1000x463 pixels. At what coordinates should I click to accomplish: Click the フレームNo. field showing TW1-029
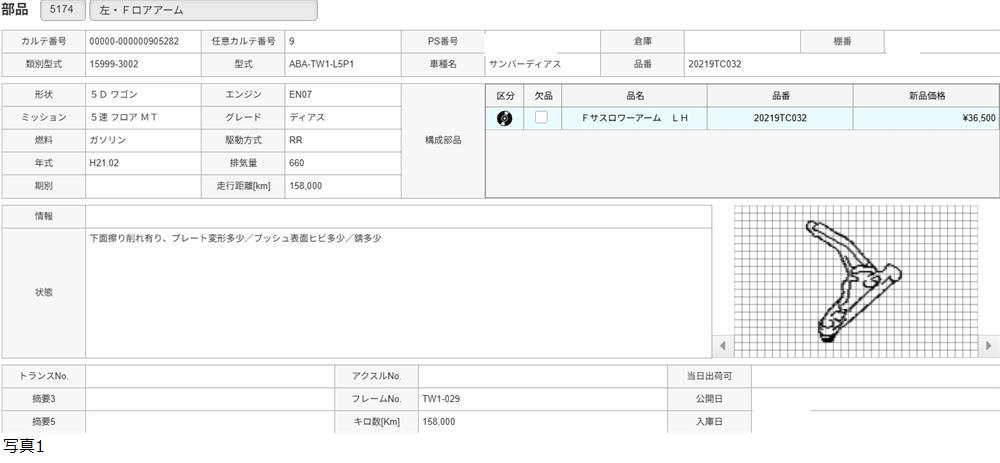coord(542,399)
